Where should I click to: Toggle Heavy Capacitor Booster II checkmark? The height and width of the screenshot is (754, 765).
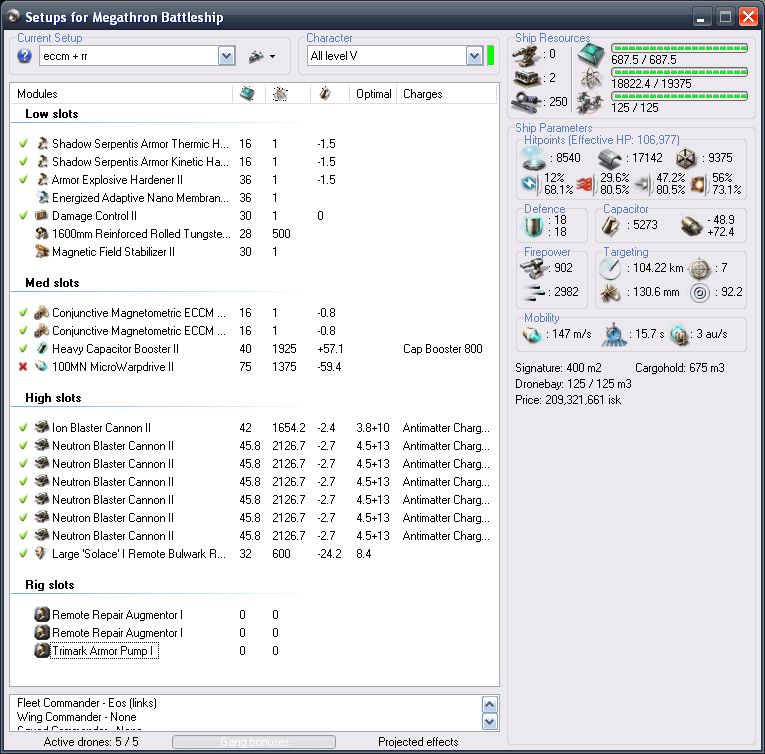click(23, 348)
